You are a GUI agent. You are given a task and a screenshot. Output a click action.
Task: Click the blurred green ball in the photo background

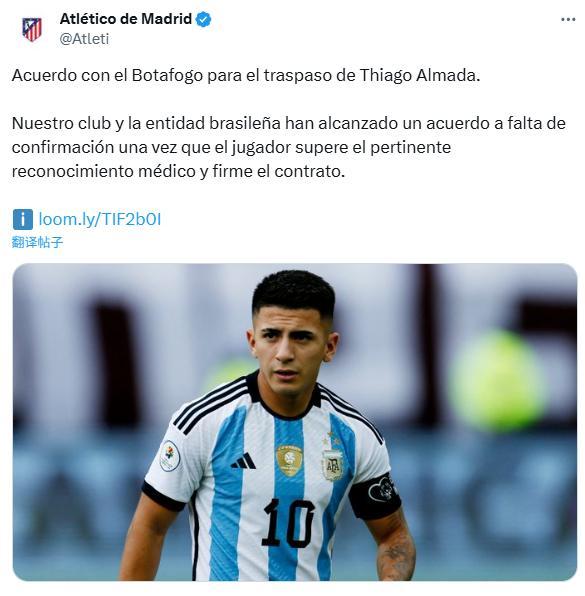click(499, 380)
